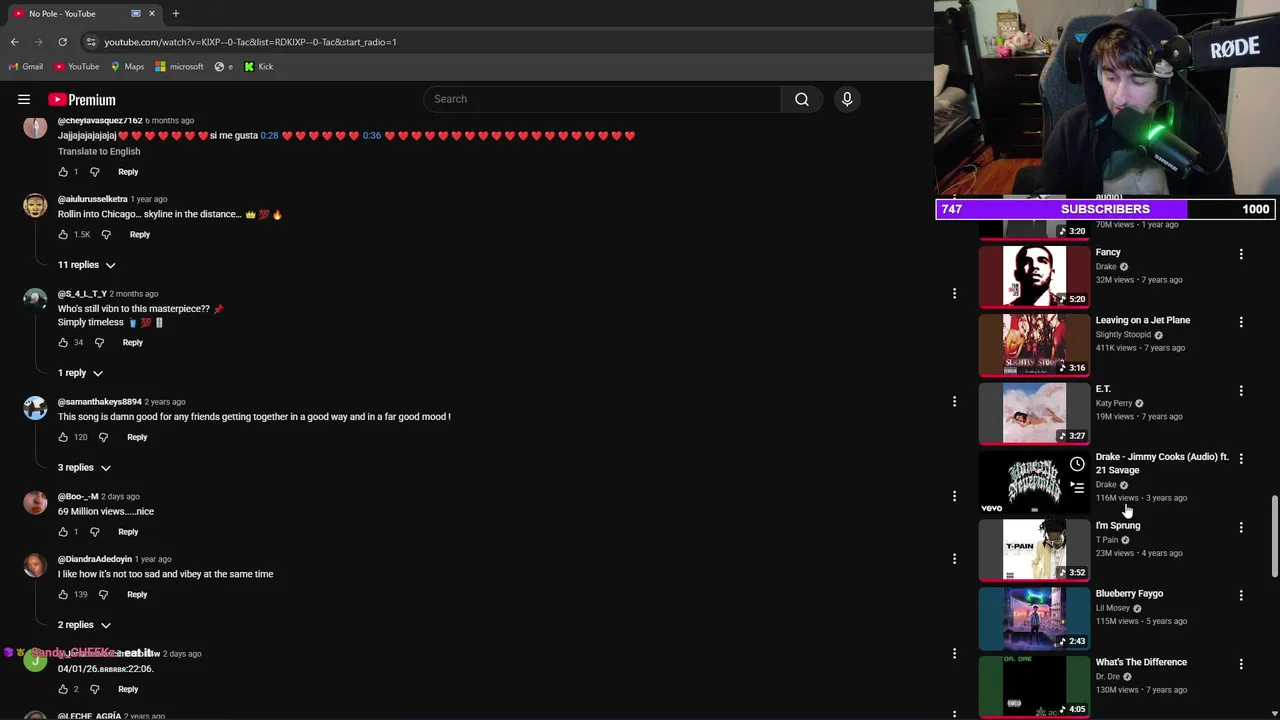Reply to @samanthakeys8894 comment

click(x=137, y=437)
